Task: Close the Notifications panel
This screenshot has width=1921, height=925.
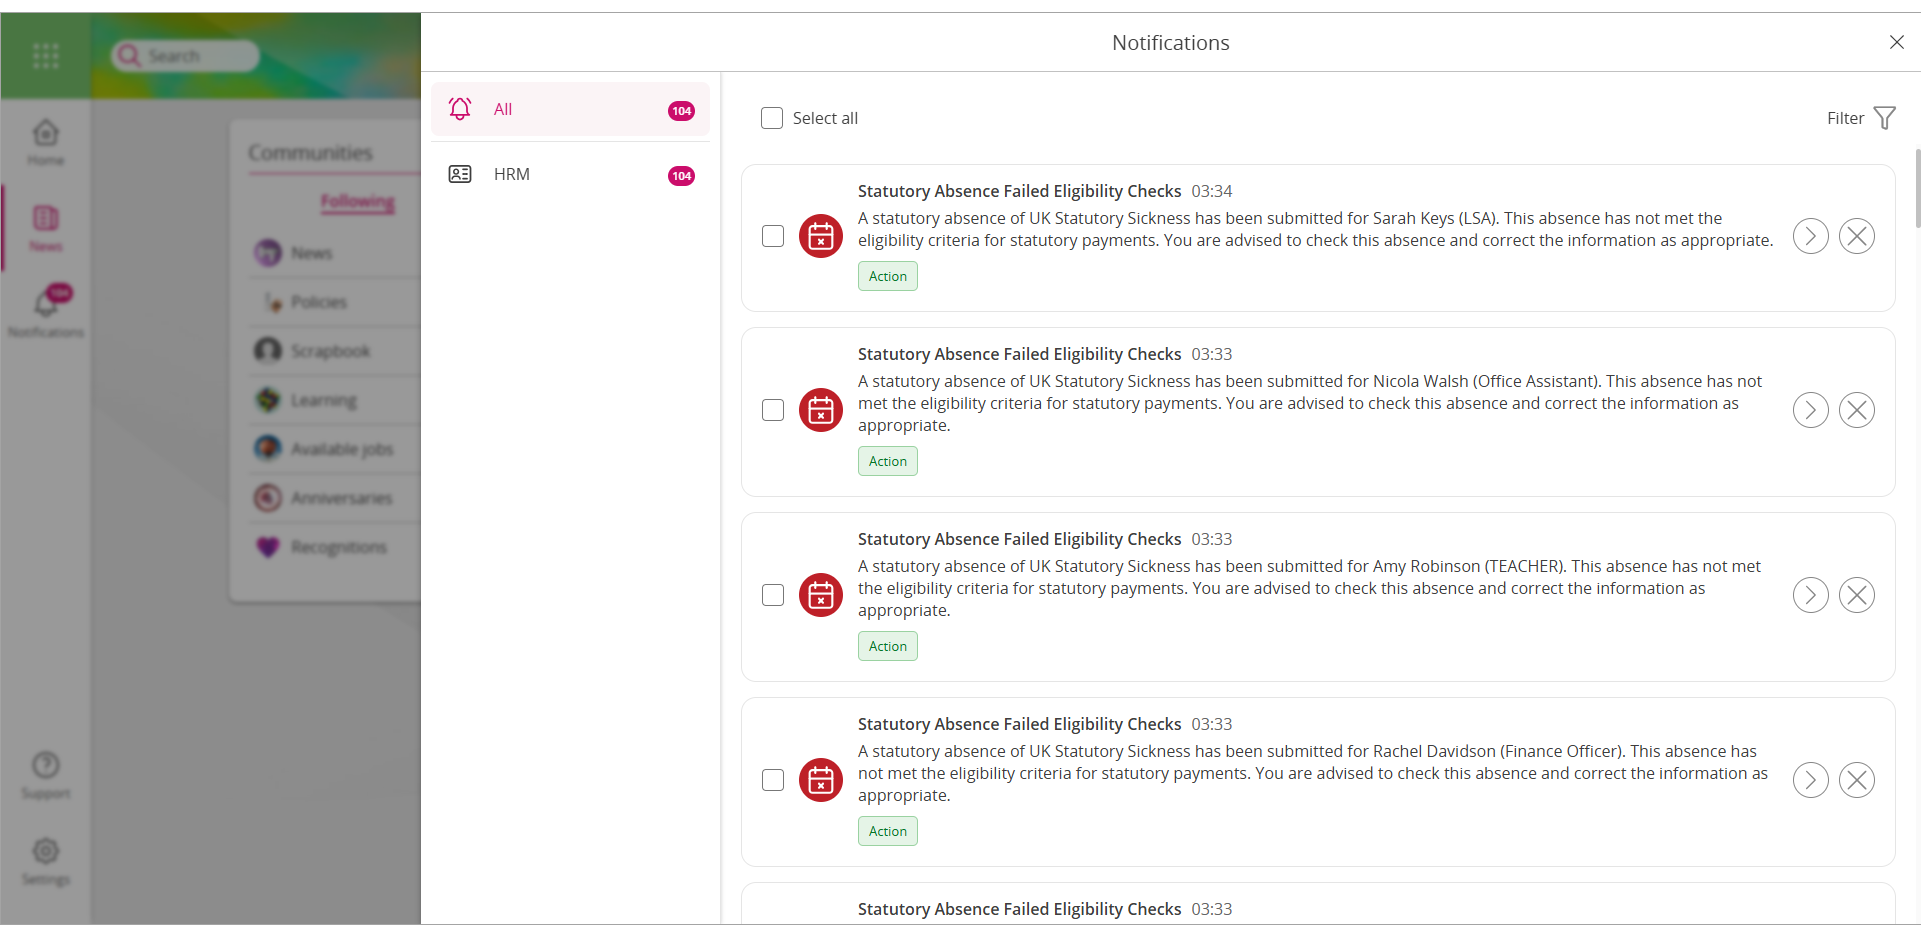Action: point(1896,42)
